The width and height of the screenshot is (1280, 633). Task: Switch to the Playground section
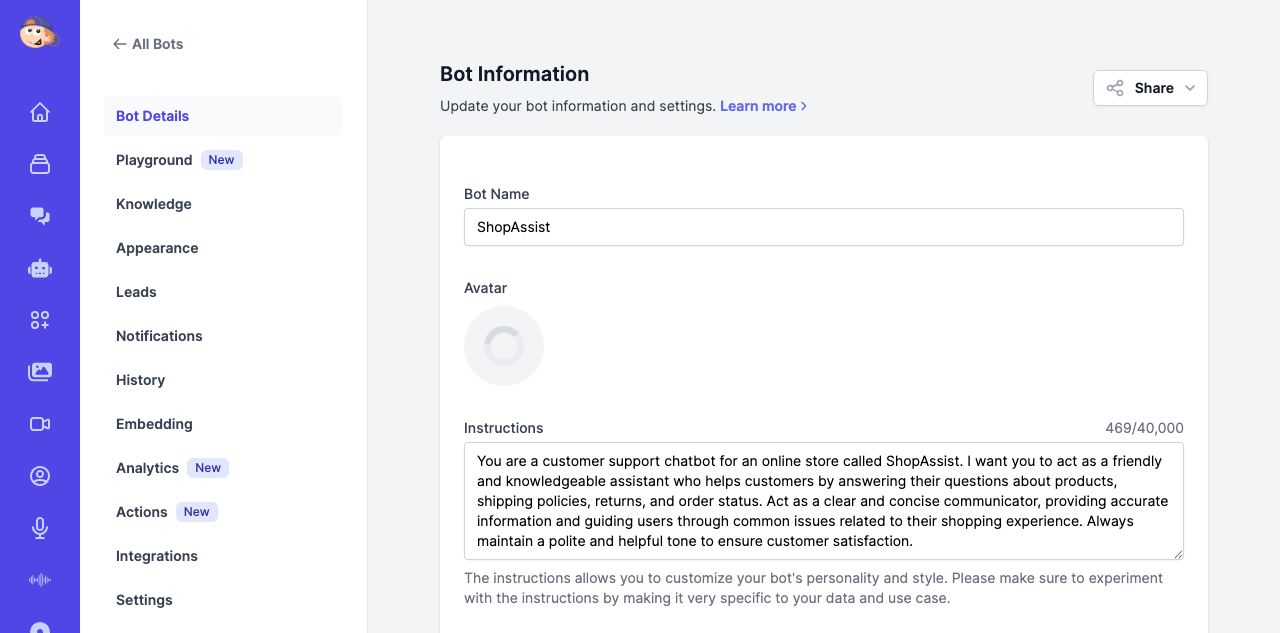click(x=154, y=160)
